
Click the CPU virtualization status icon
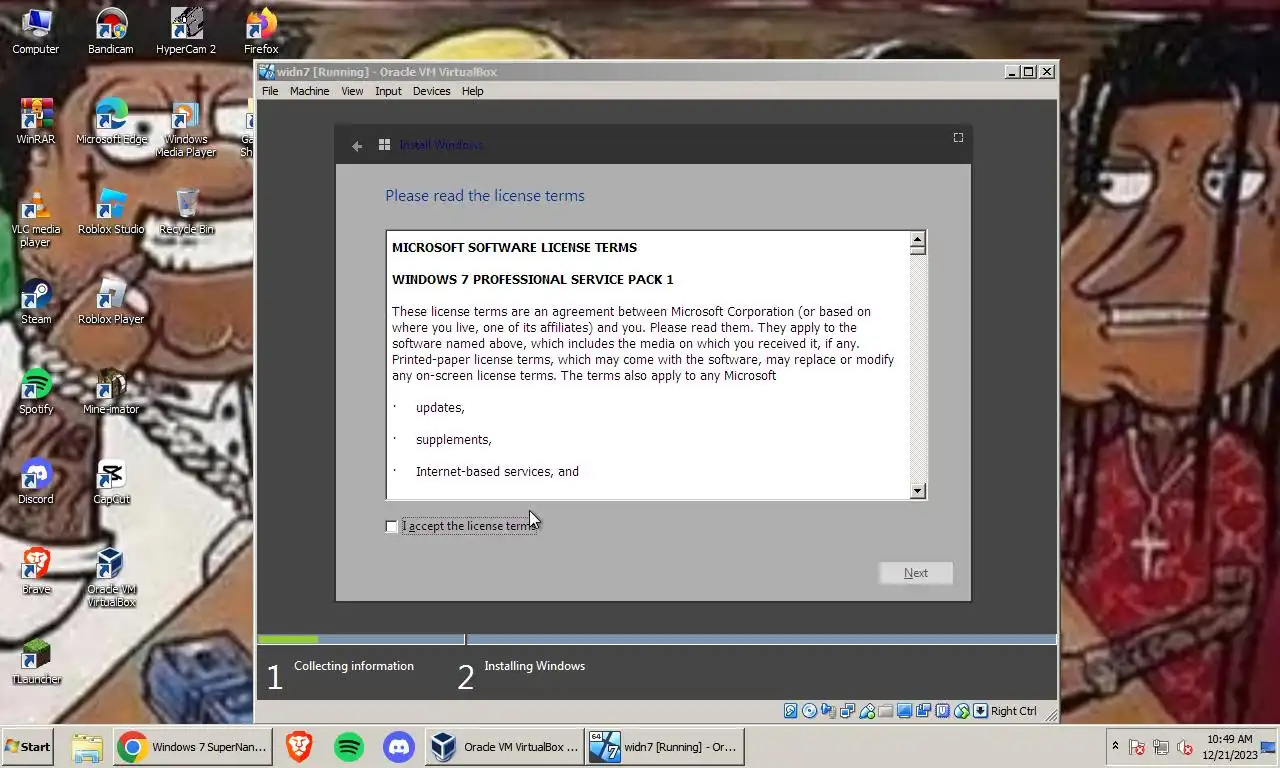[x=942, y=711]
